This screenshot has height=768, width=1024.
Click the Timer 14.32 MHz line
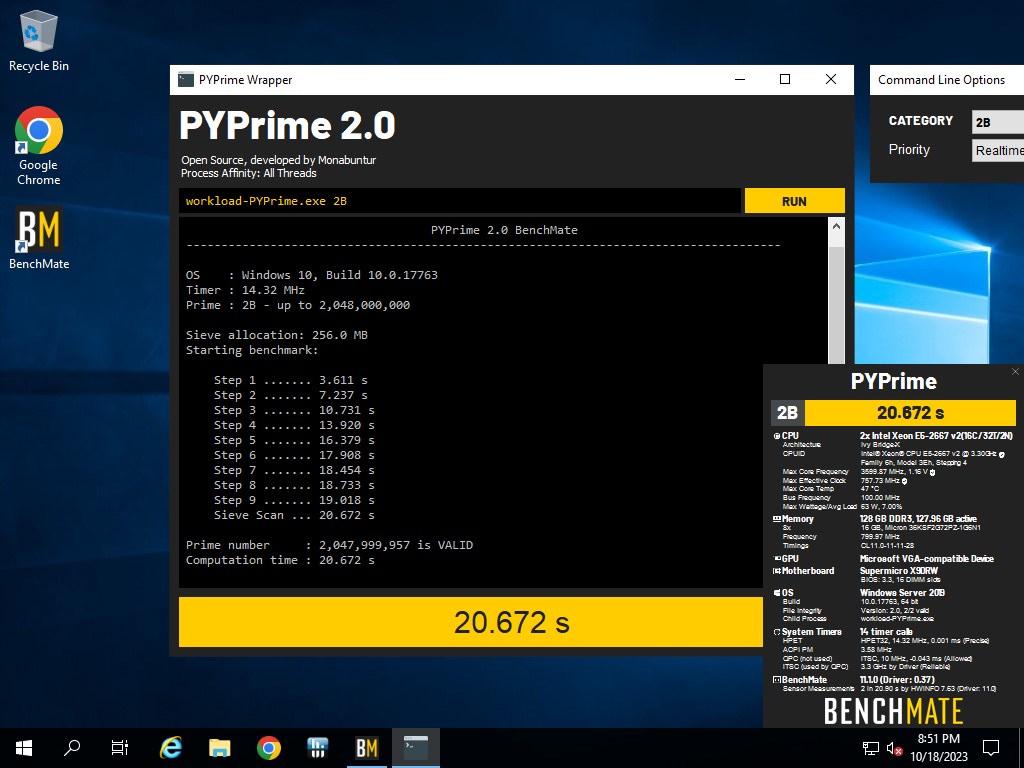point(245,290)
